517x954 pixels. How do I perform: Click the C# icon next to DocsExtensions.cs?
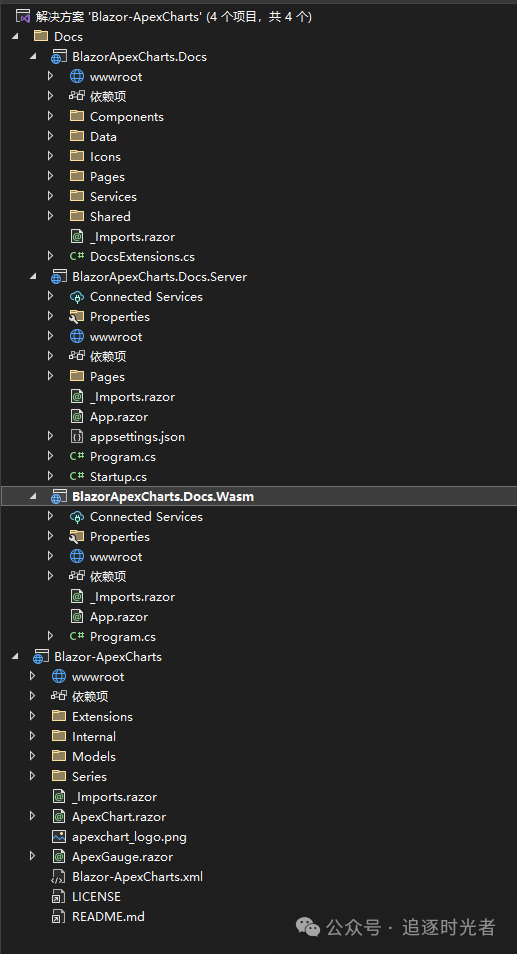click(x=77, y=257)
